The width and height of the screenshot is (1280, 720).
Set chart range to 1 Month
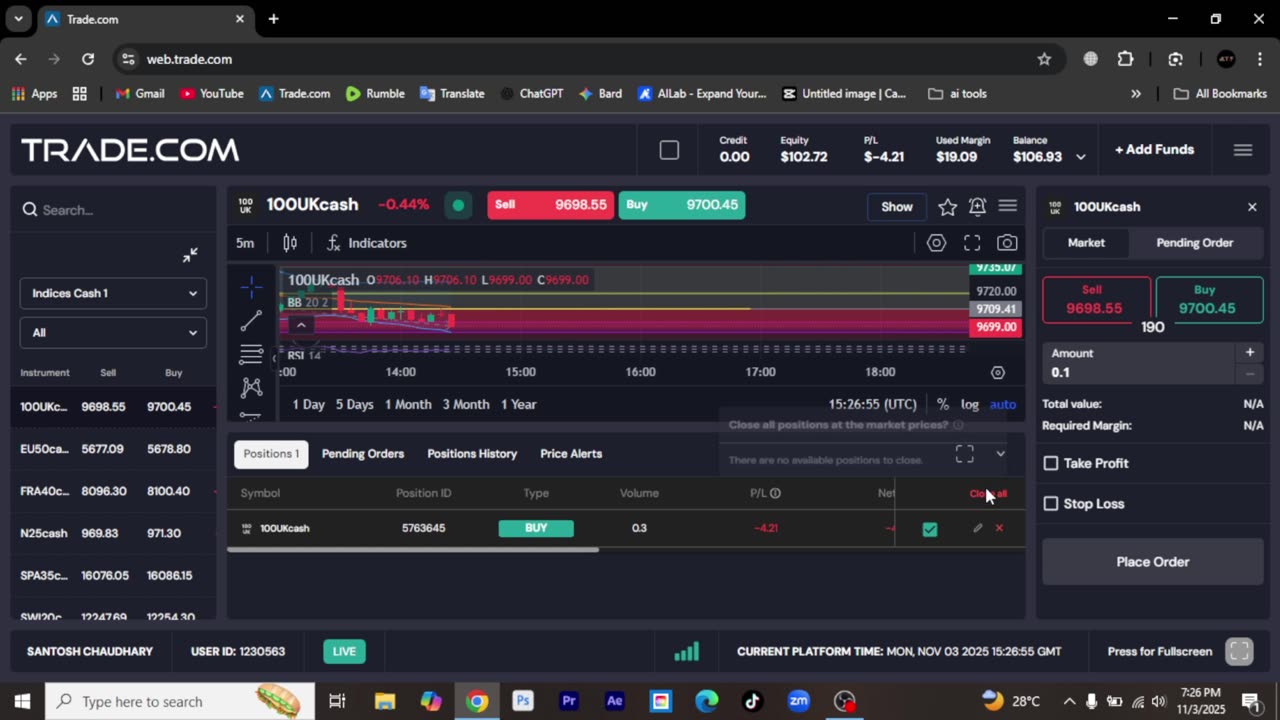408,404
